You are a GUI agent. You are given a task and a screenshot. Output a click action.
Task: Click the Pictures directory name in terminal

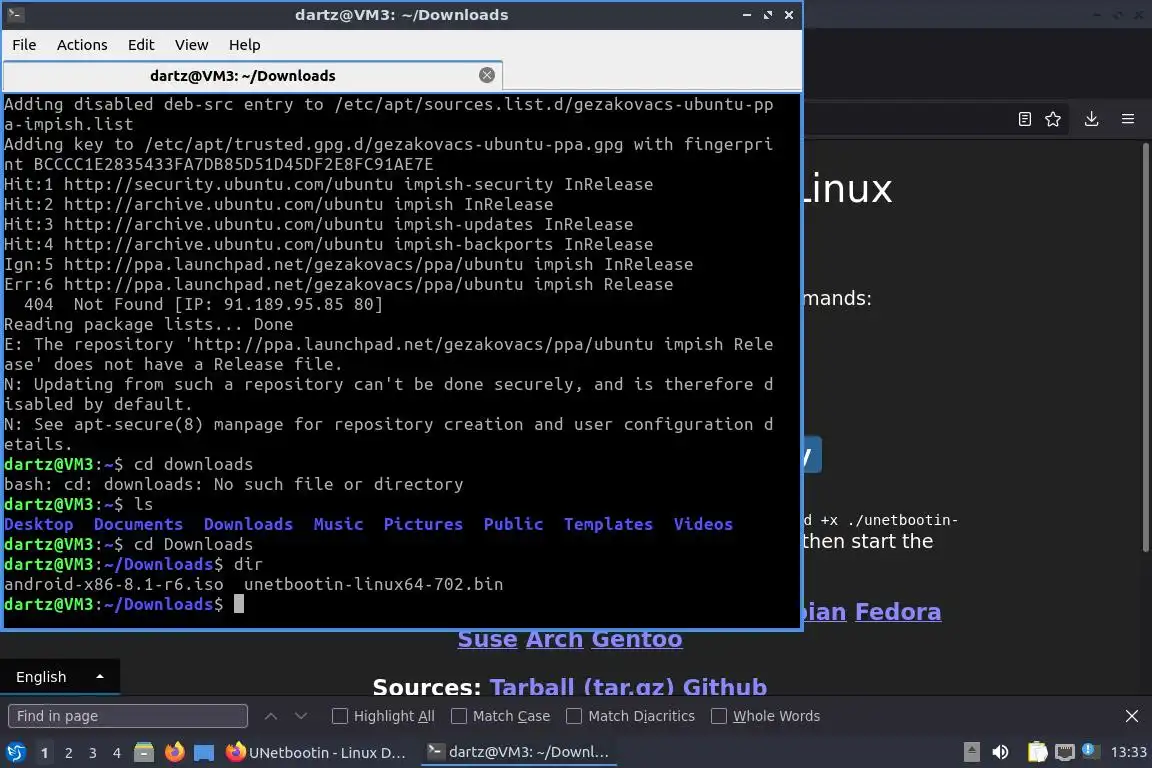coord(423,524)
